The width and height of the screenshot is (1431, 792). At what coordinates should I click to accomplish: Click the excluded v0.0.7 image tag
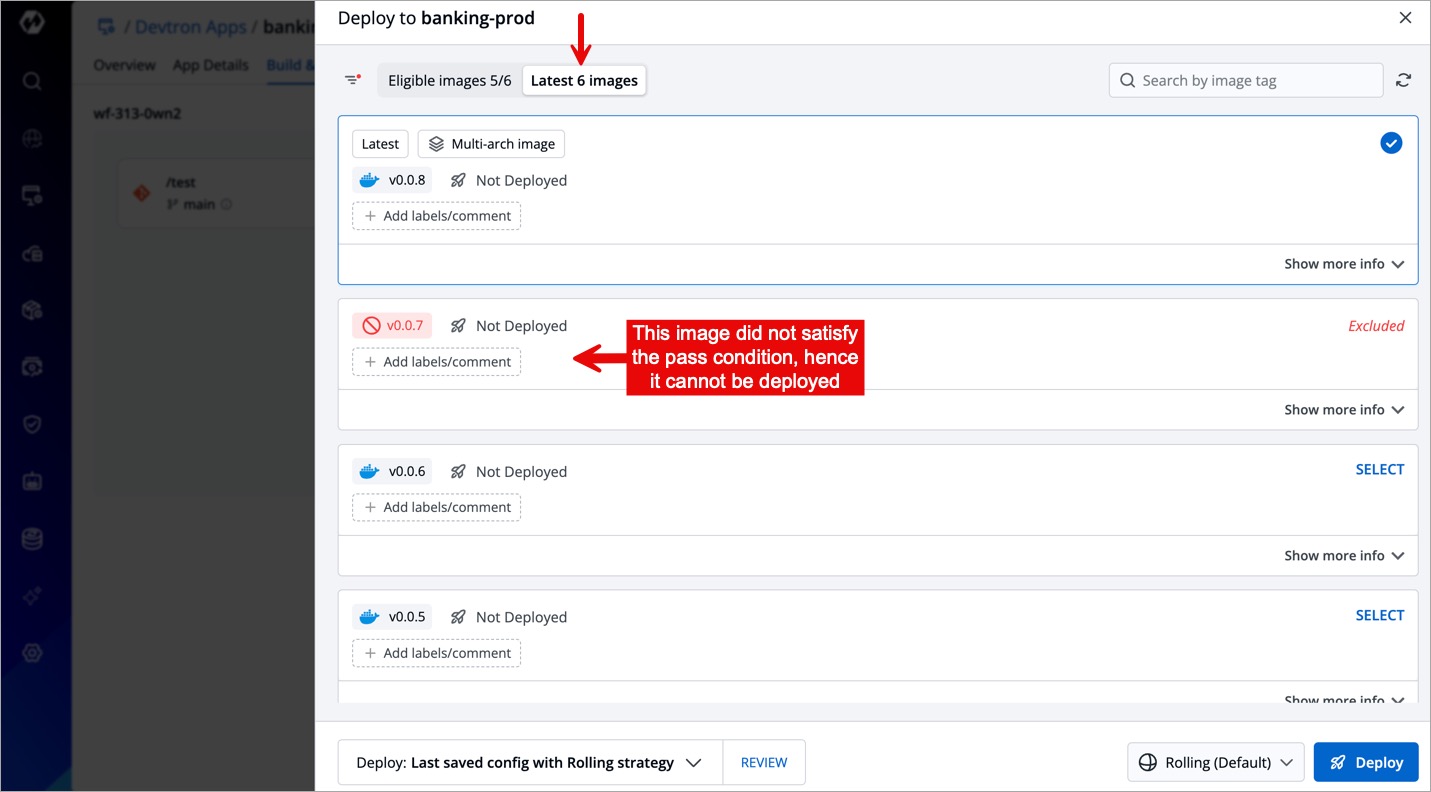tap(392, 326)
